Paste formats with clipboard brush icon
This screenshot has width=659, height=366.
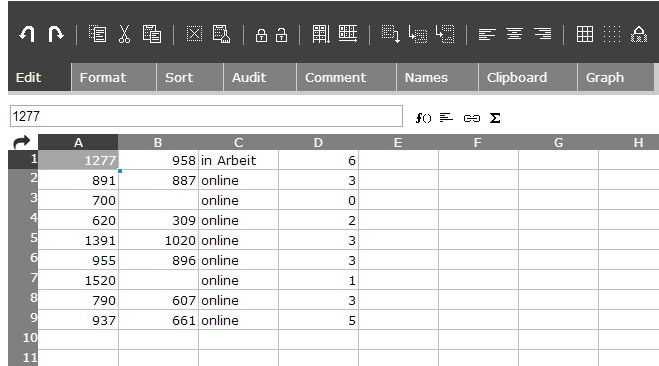(221, 34)
